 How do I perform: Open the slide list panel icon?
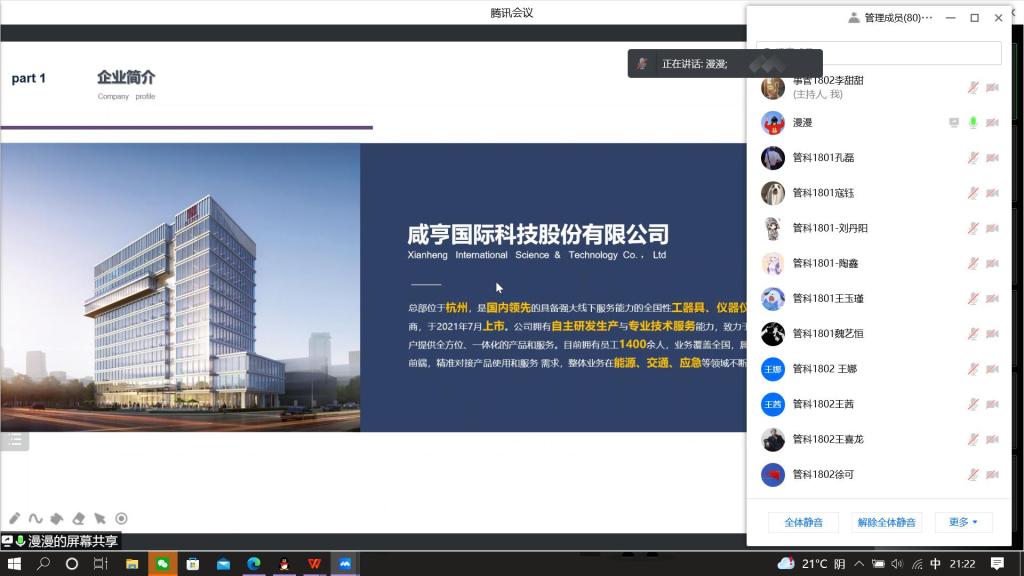pos(14,439)
